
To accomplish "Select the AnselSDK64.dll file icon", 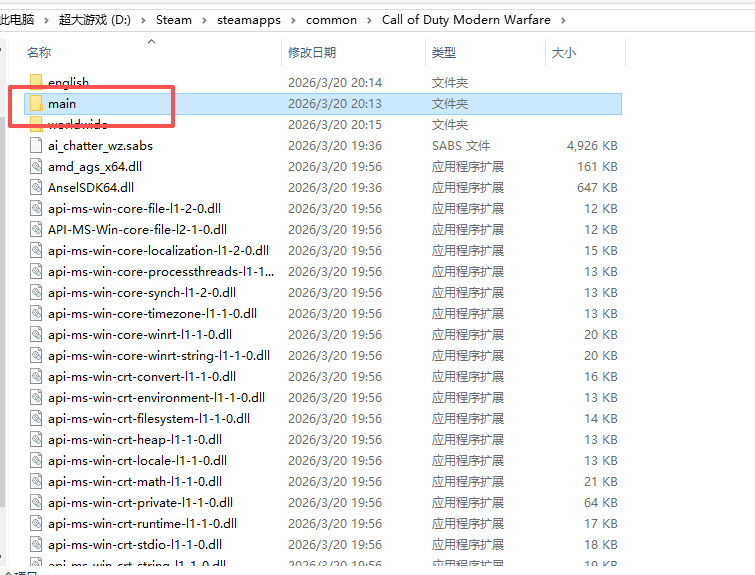I will [x=36, y=187].
